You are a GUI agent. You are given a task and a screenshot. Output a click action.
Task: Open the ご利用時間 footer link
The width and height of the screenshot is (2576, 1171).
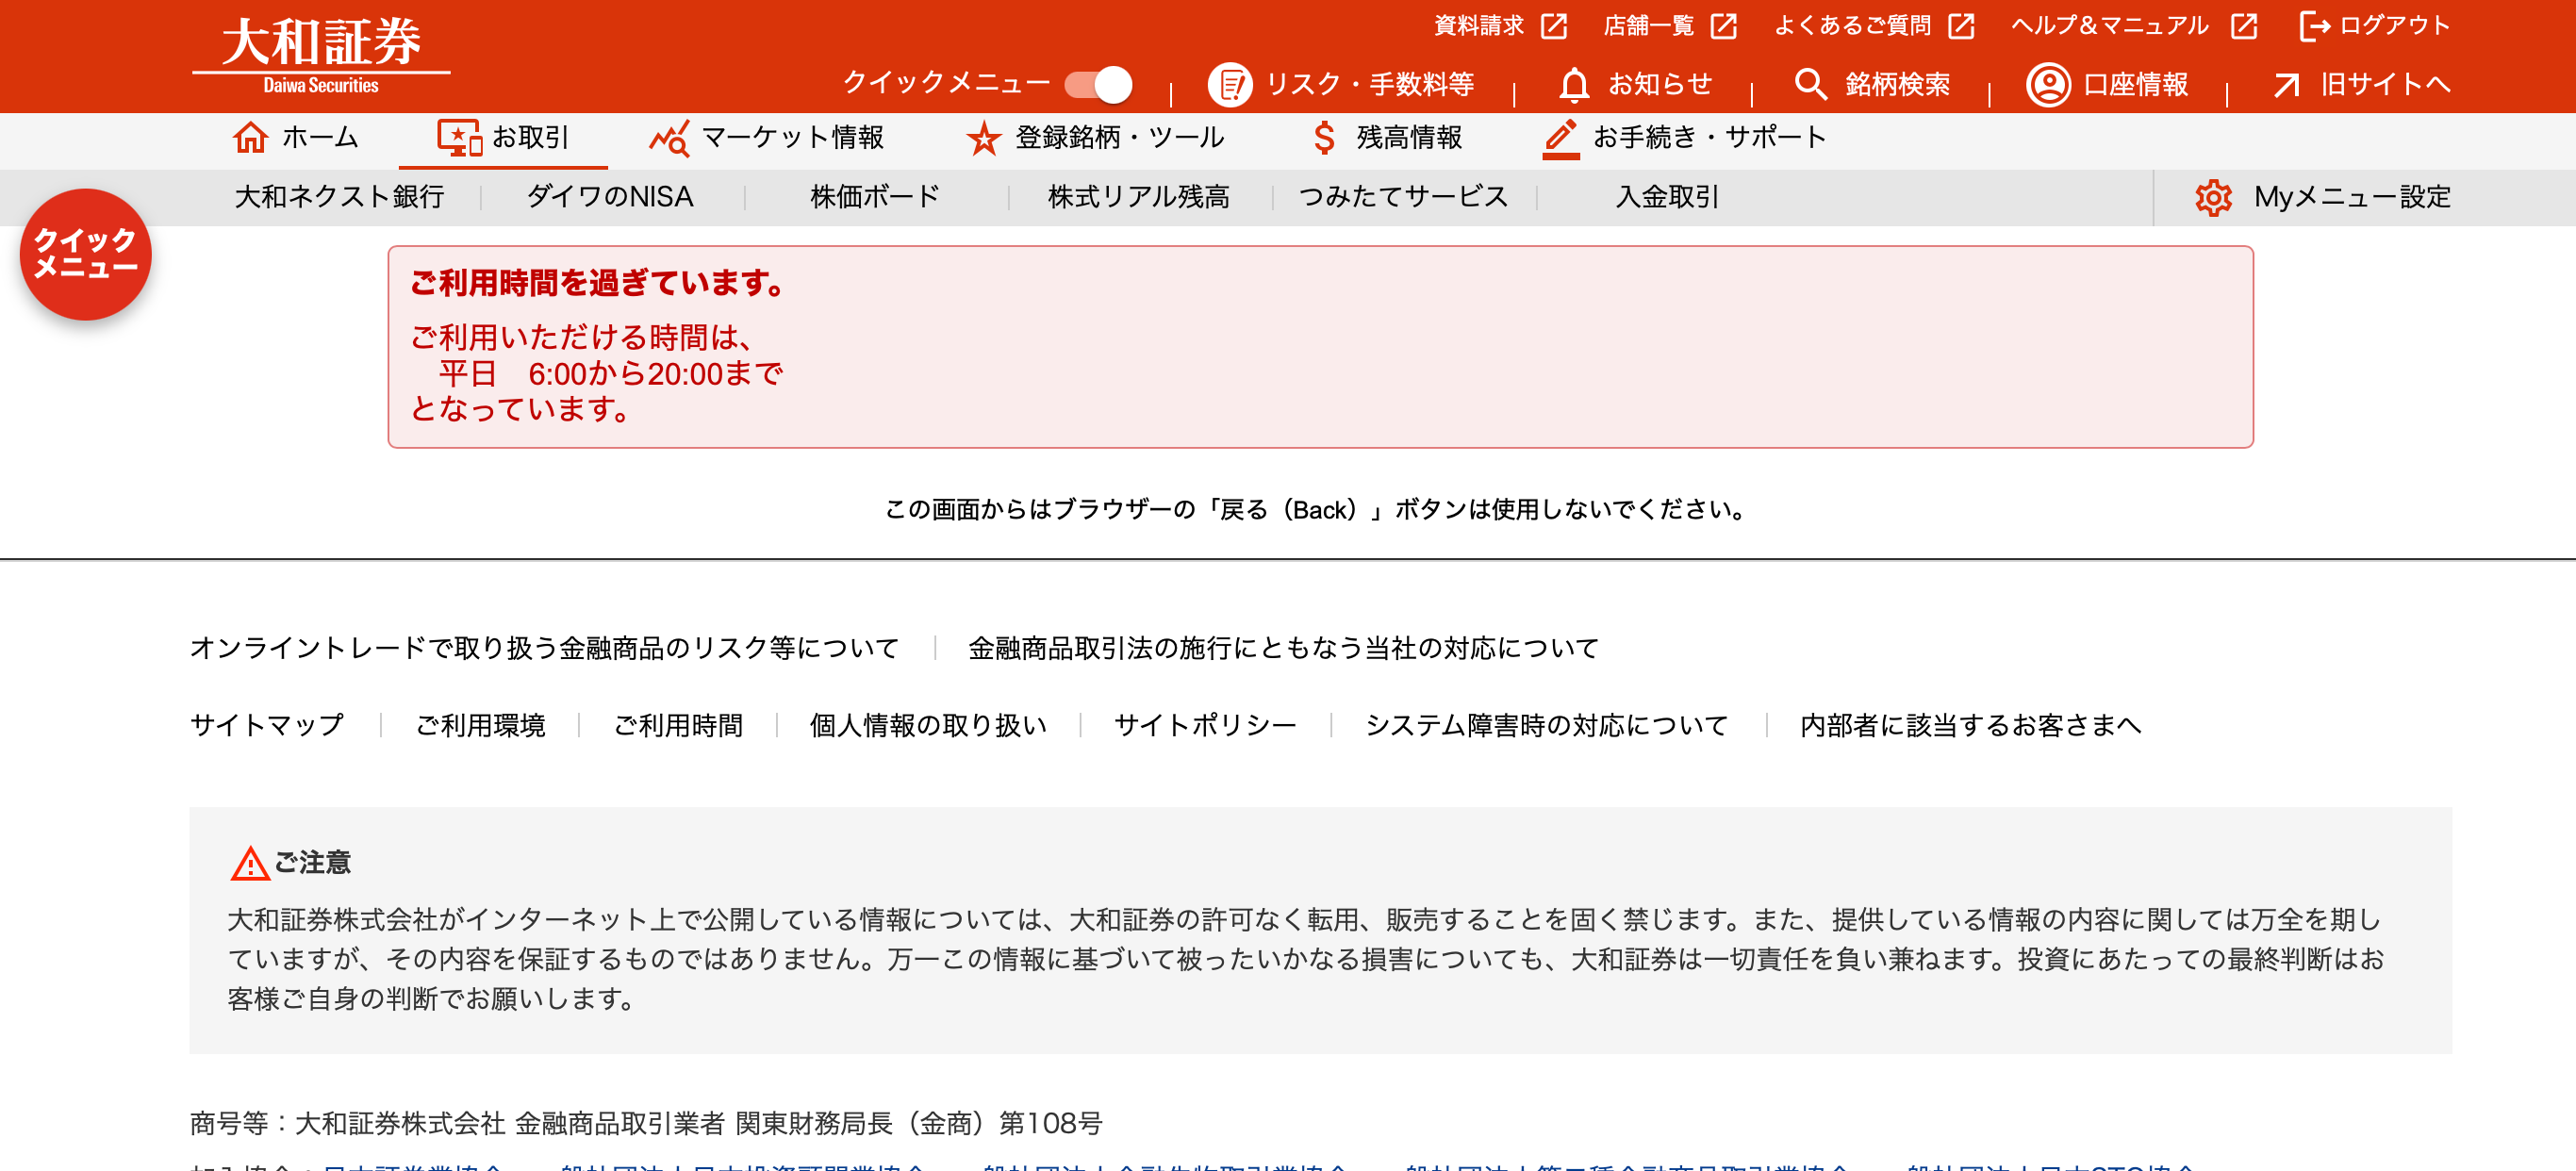(x=678, y=725)
